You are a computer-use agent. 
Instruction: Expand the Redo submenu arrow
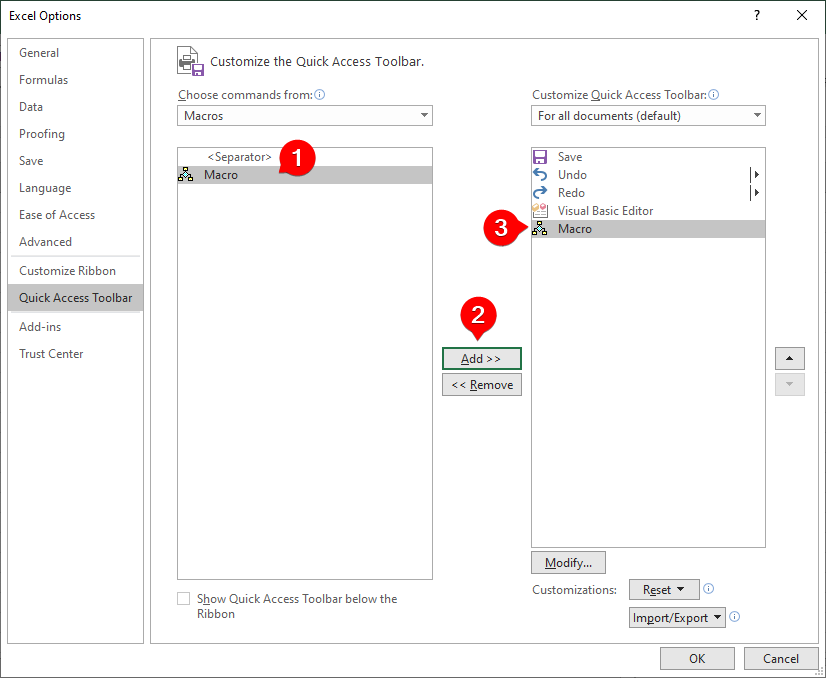click(756, 193)
